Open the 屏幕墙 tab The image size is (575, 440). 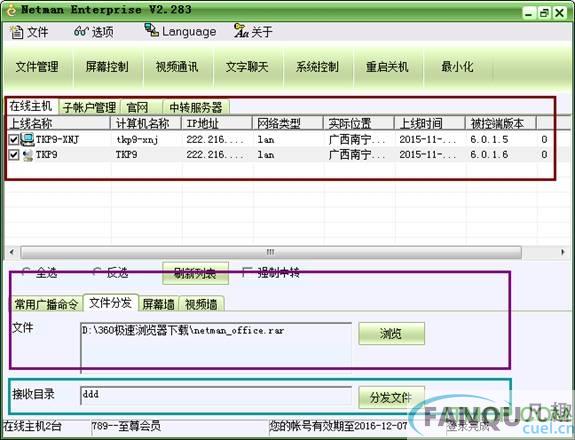[x=158, y=304]
